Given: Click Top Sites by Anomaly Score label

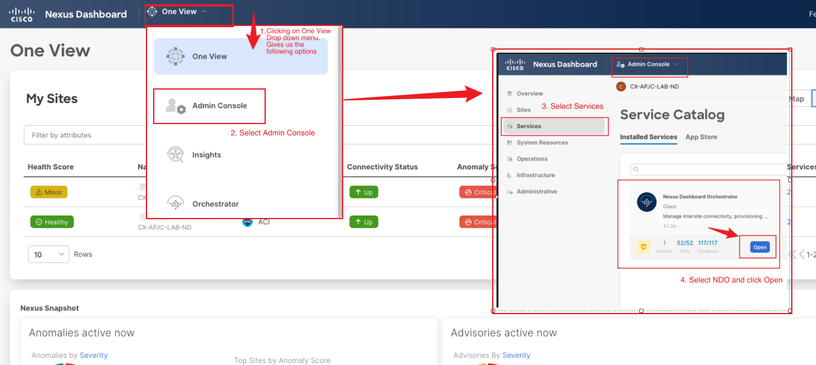Looking at the screenshot, I should 282,360.
